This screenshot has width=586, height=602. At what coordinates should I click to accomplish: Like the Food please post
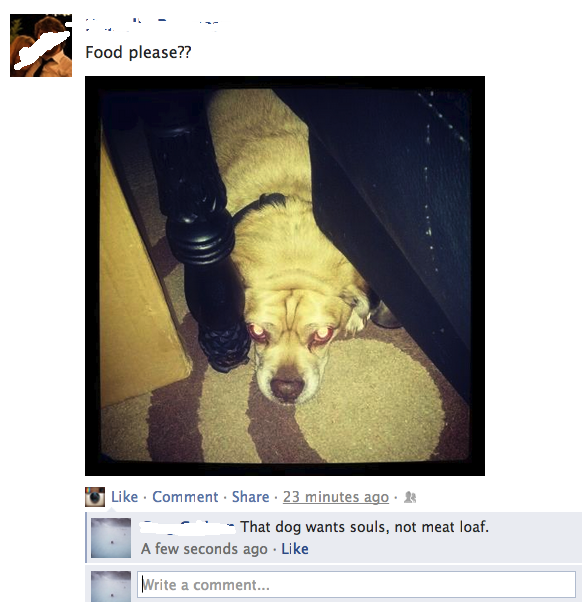124,497
